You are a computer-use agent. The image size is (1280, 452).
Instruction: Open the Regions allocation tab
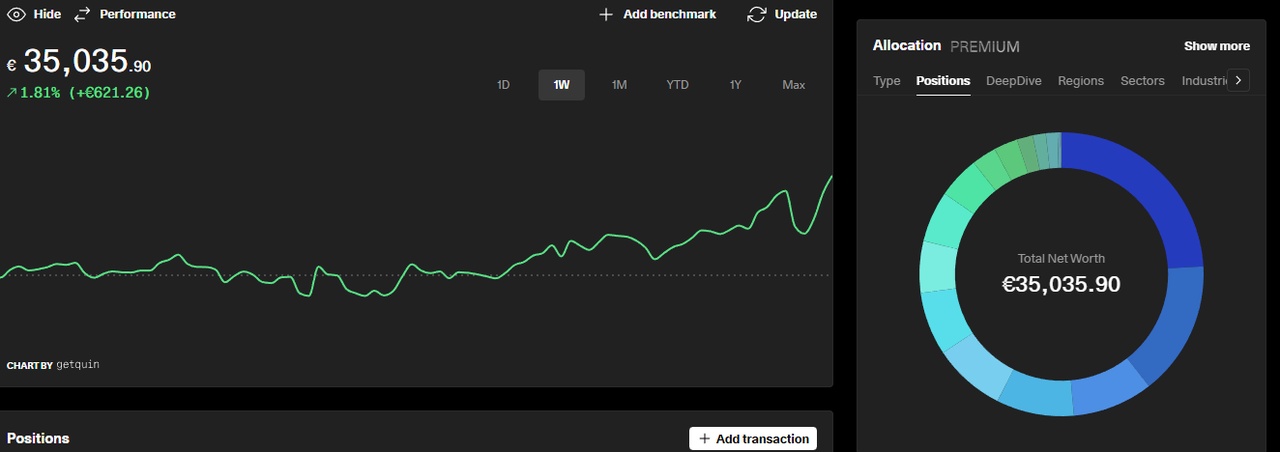(1080, 81)
